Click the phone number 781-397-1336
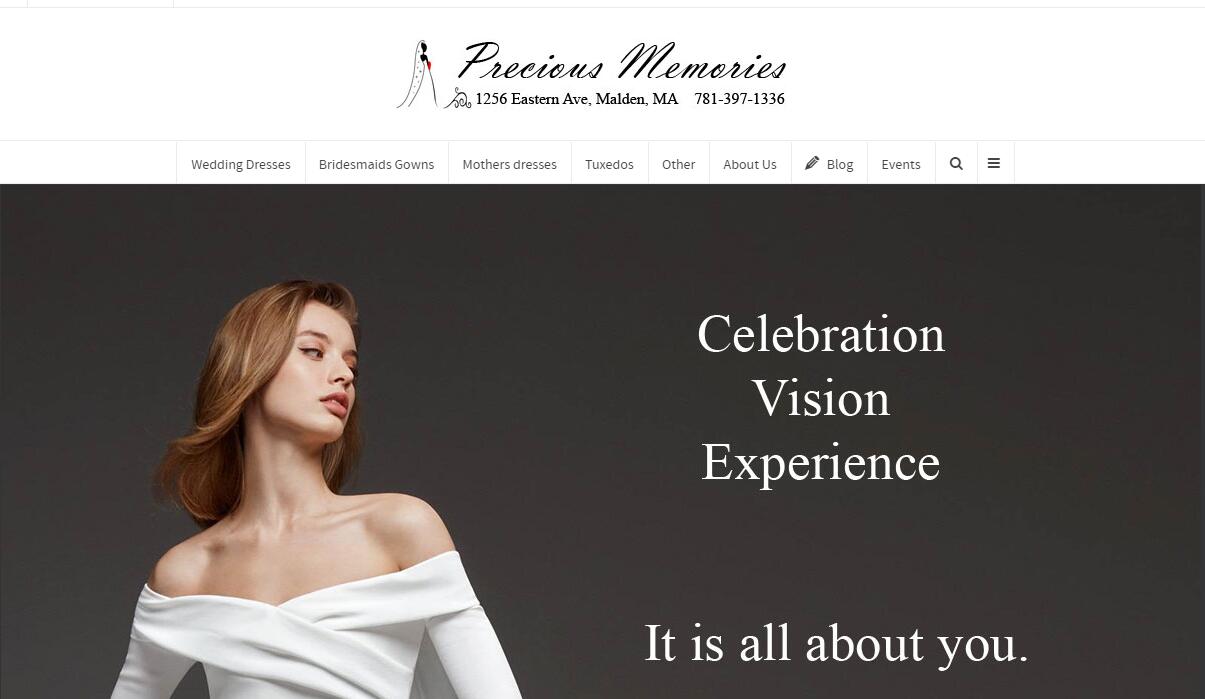Screen dimensions: 1205x699 click(739, 99)
